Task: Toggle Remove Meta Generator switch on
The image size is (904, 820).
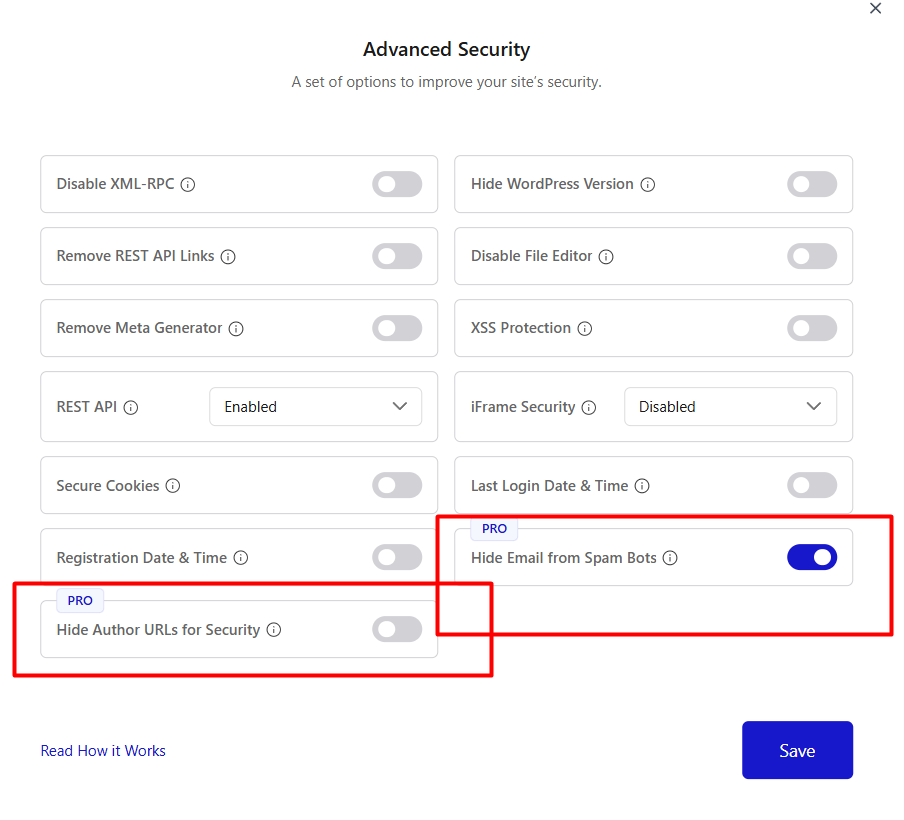Action: point(397,328)
